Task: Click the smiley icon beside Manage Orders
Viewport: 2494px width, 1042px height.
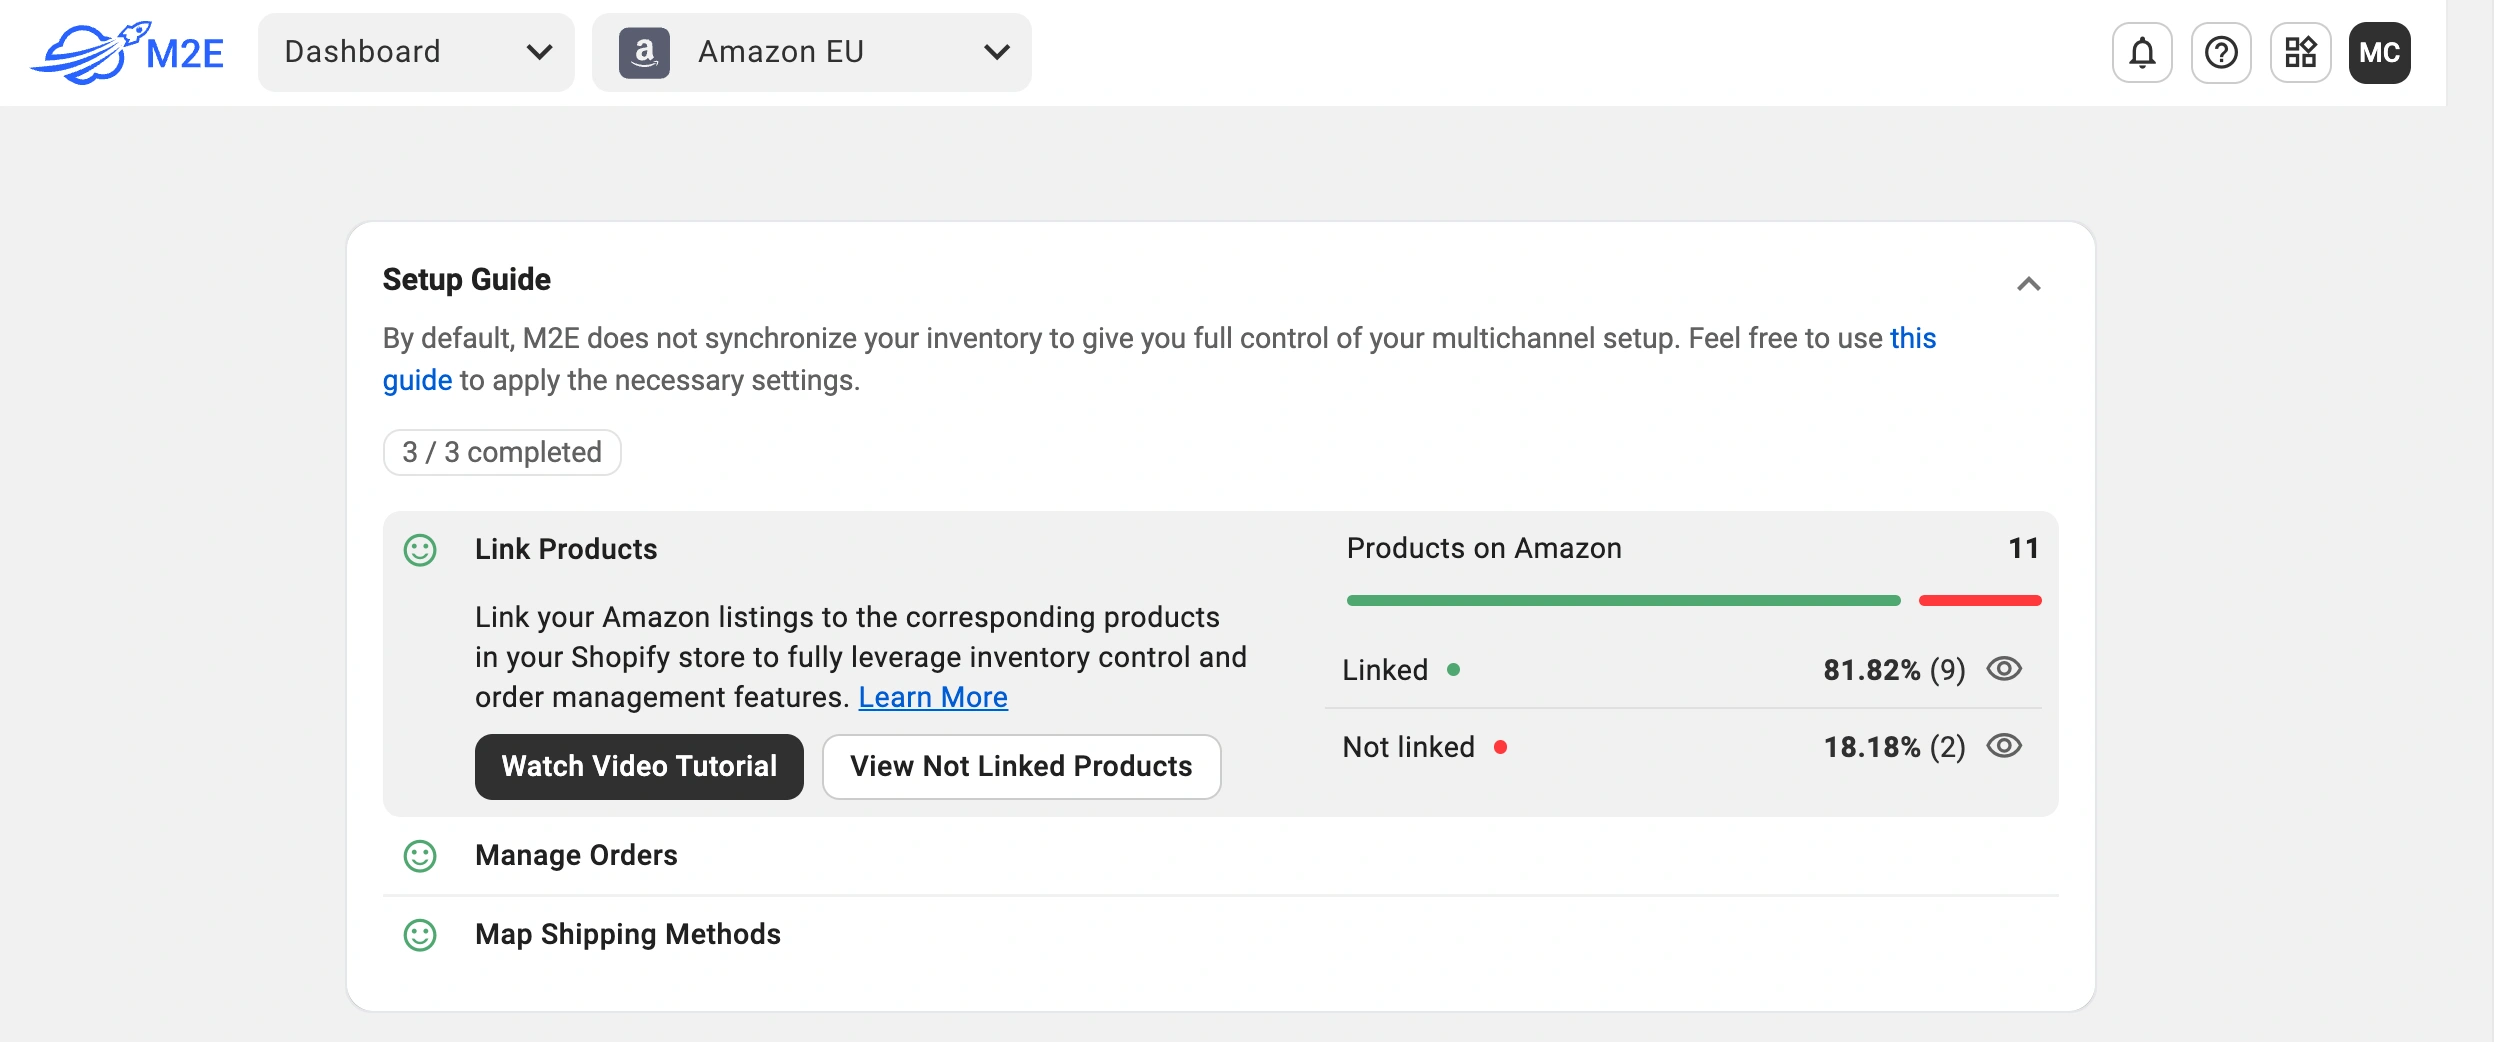Action: point(419,856)
